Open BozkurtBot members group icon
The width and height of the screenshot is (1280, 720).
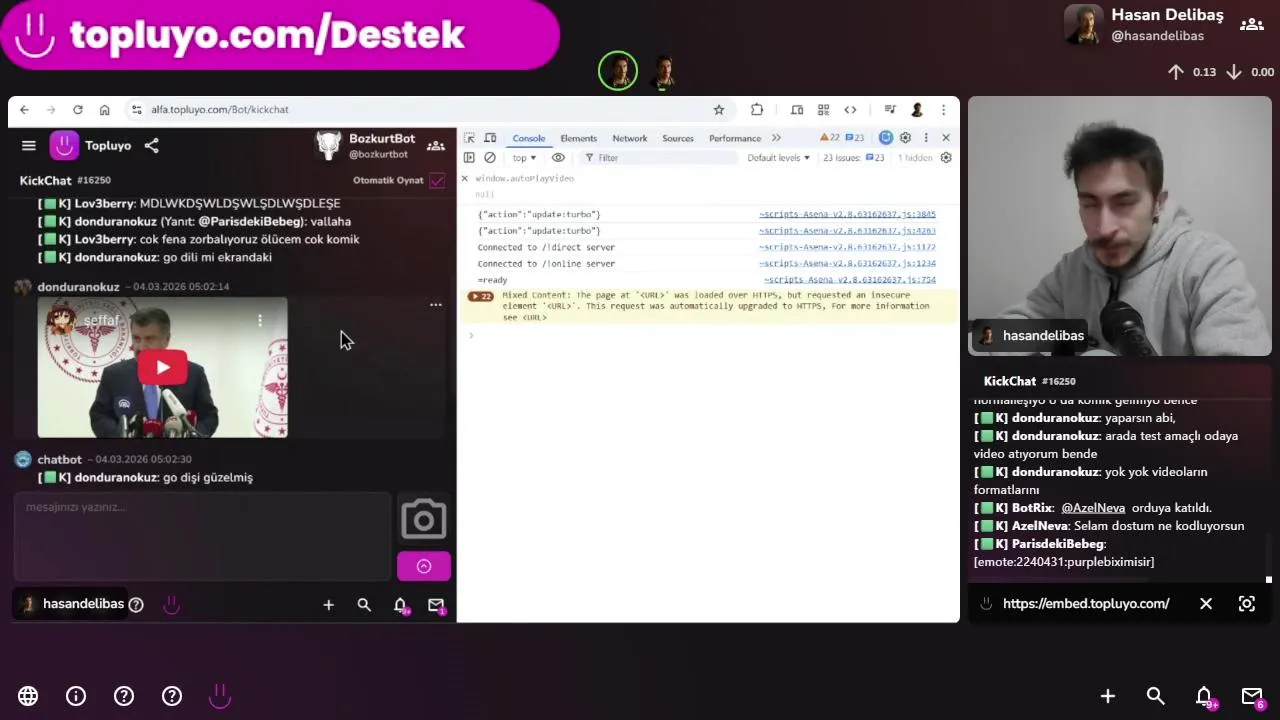[436, 146]
